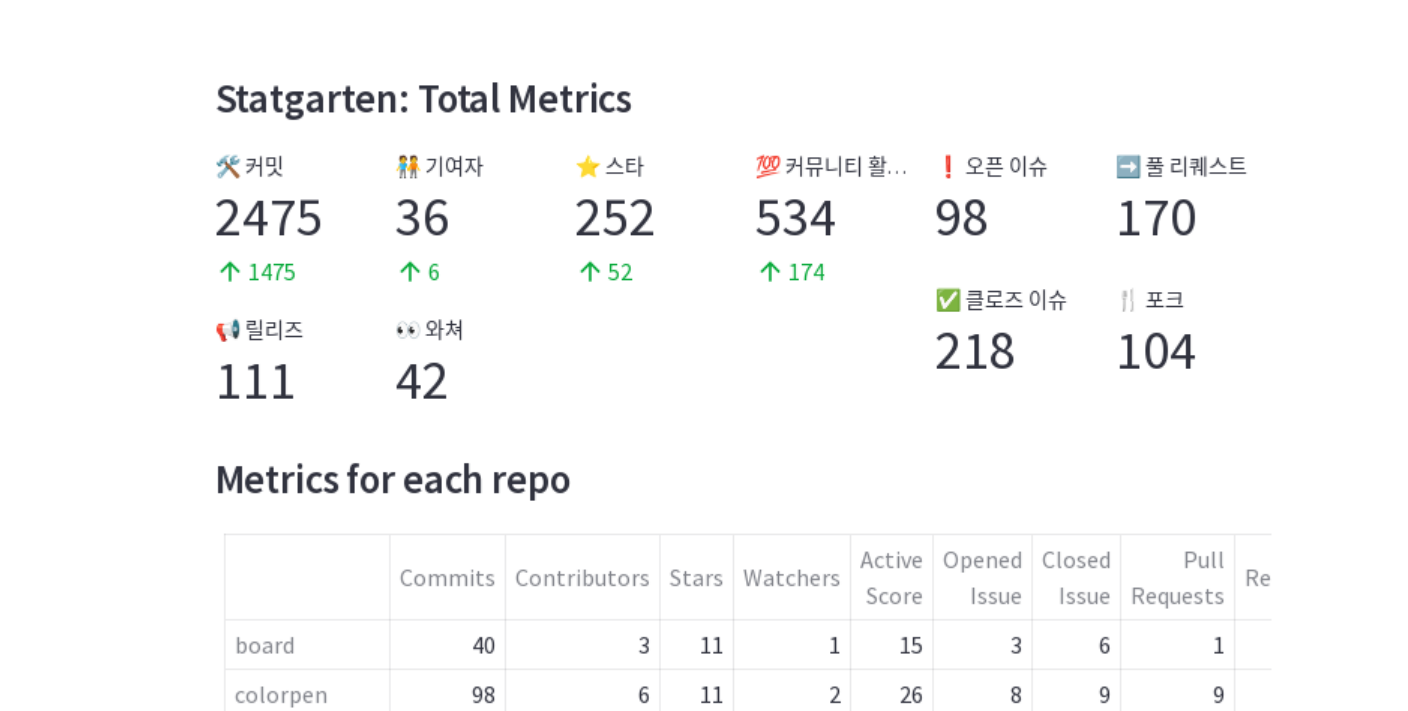Click the green 1475 commit increase indicator

[257, 272]
